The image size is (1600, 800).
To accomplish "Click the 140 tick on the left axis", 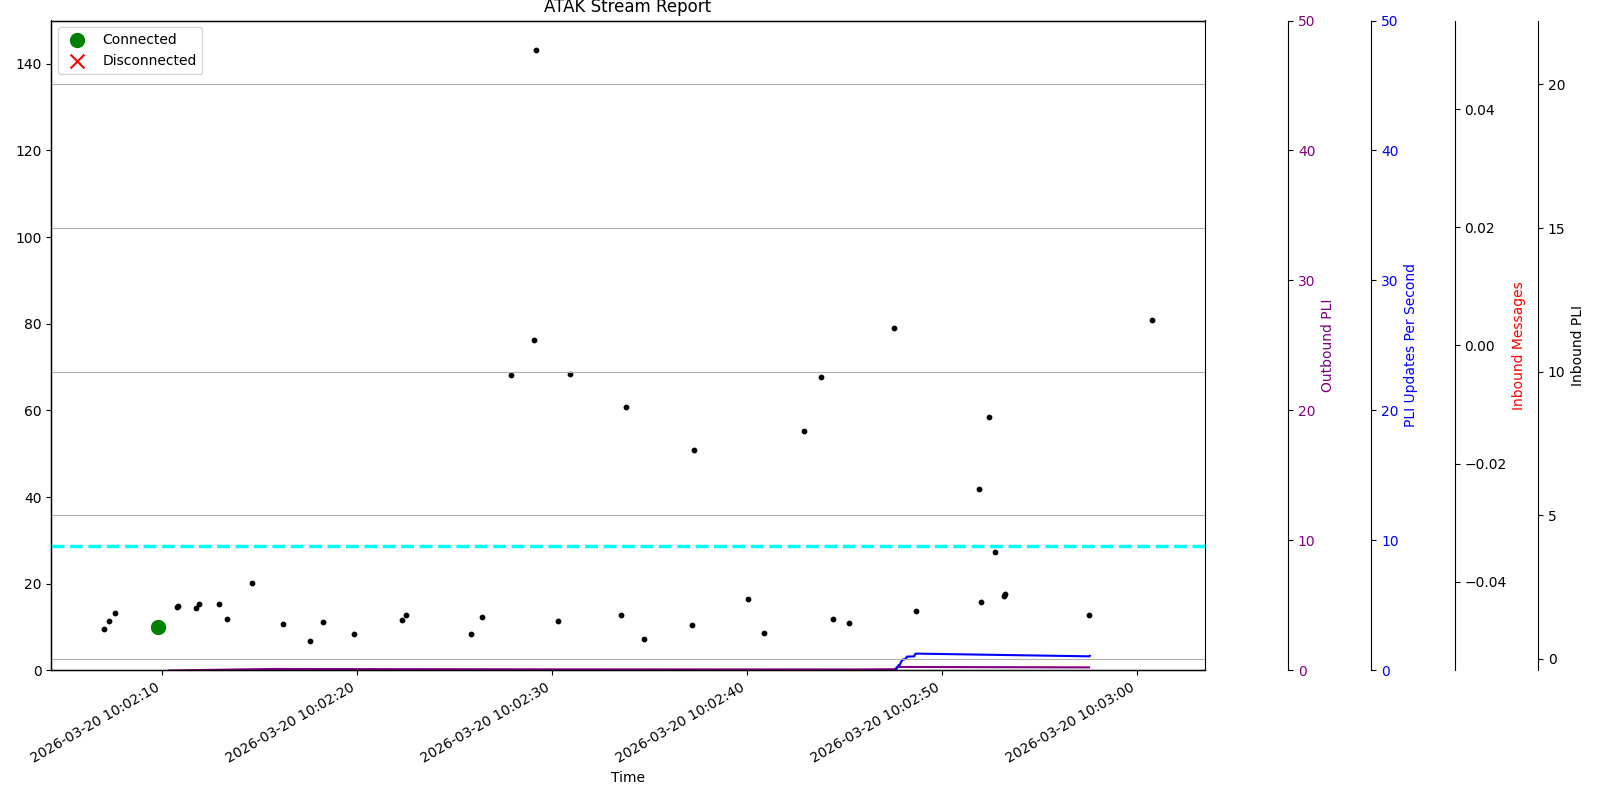I will pos(29,64).
